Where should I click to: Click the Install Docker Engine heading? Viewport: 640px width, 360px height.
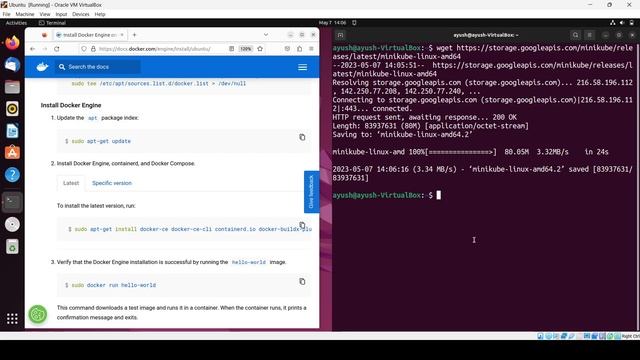click(71, 105)
